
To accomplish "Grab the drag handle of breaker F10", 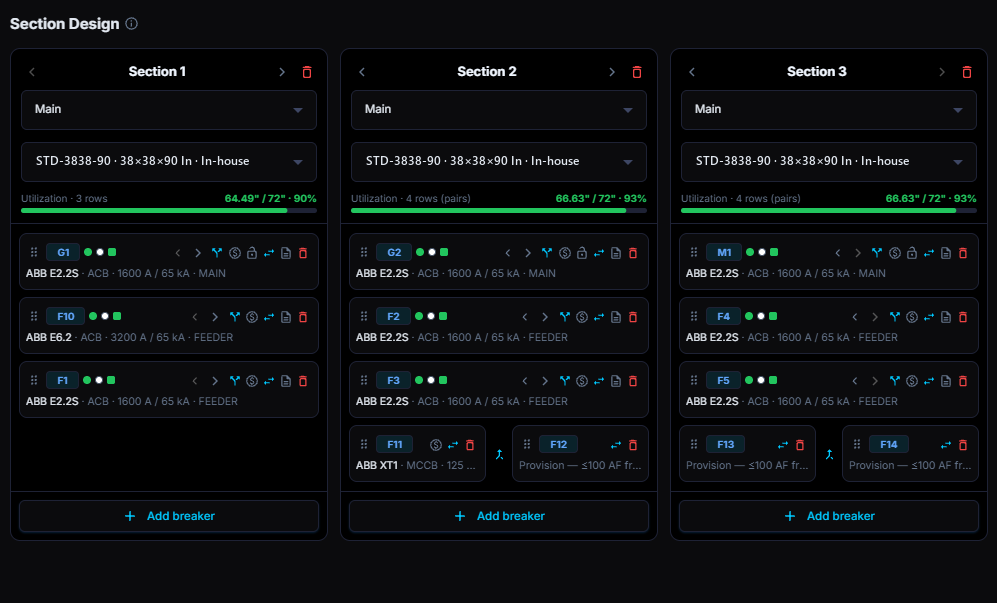I will pyautogui.click(x=34, y=316).
